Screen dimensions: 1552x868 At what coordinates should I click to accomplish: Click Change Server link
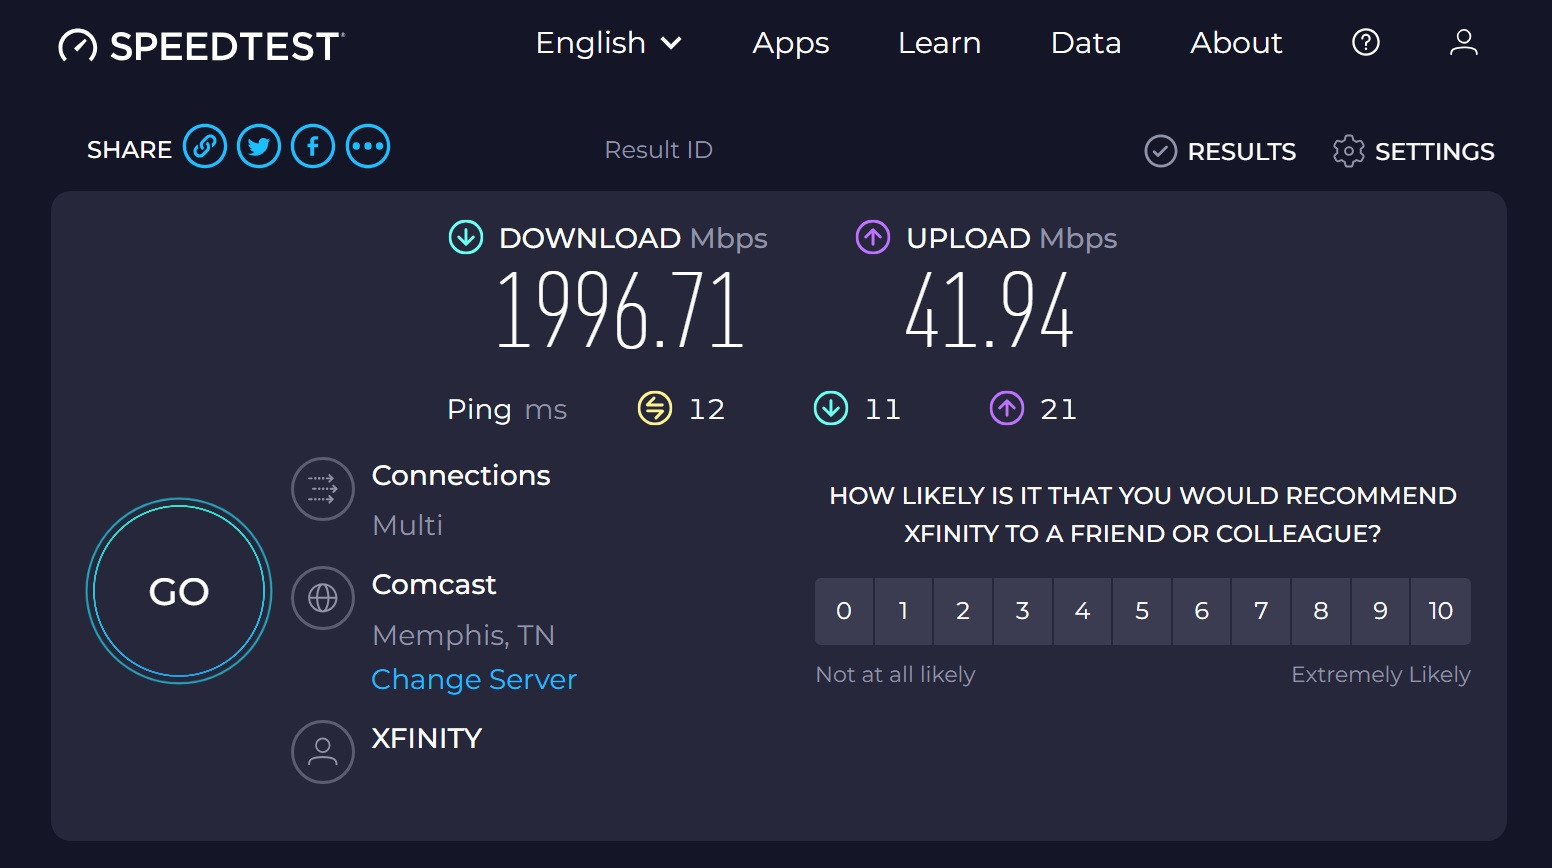pos(474,680)
